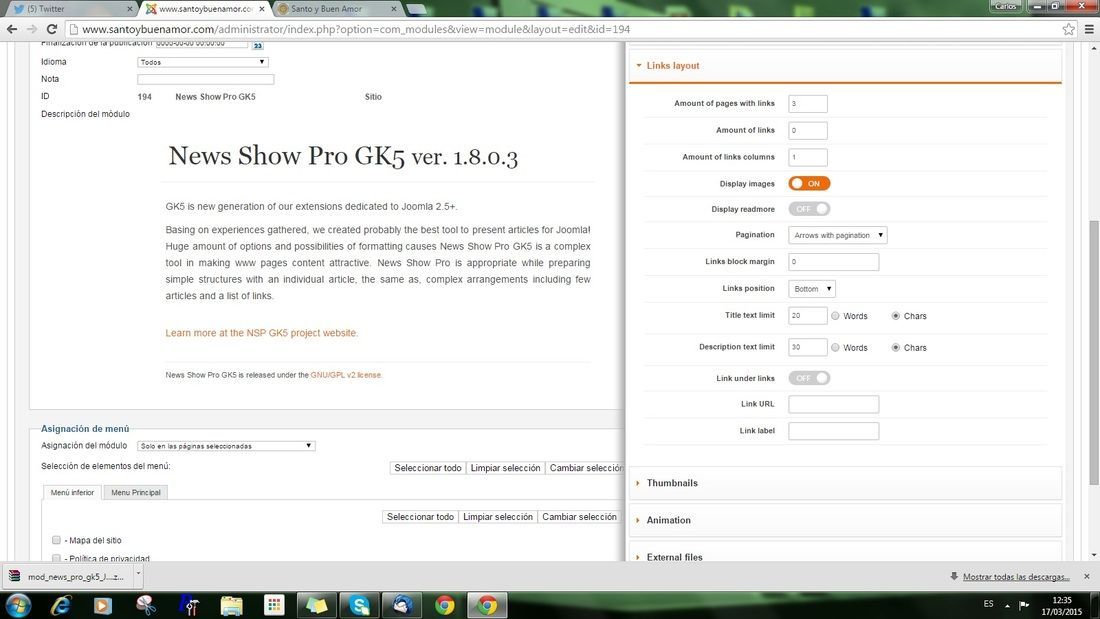This screenshot has width=1100, height=619.
Task: Click the Amount of pages with links field
Action: click(x=807, y=103)
